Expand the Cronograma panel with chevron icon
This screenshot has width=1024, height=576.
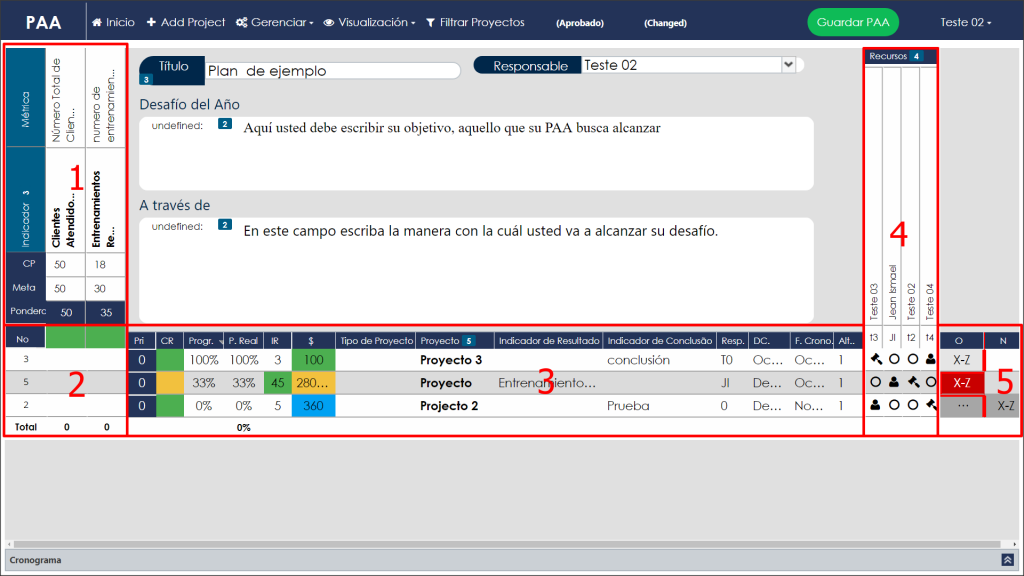pos(1008,560)
